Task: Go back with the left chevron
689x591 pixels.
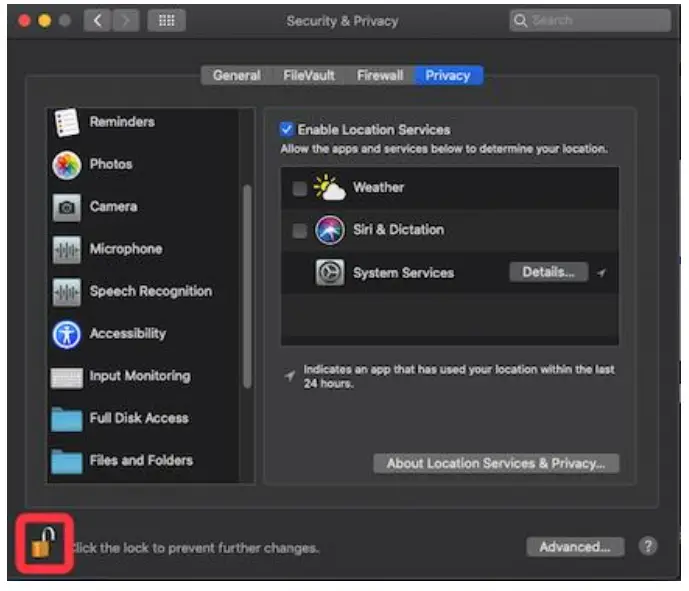Action: coord(98,20)
